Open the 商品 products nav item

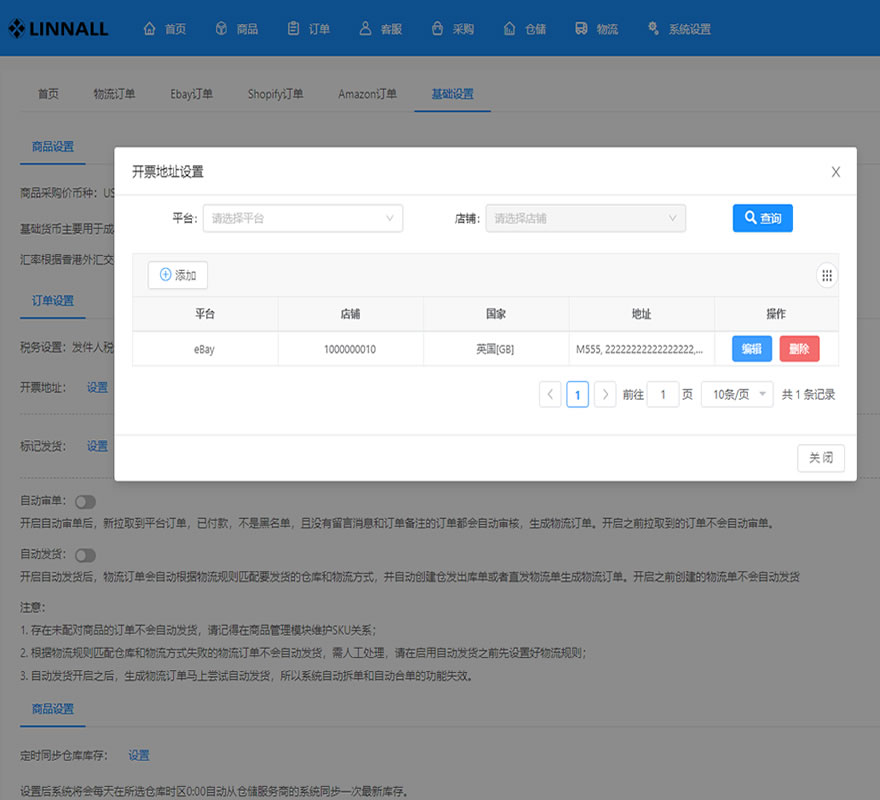[x=236, y=29]
